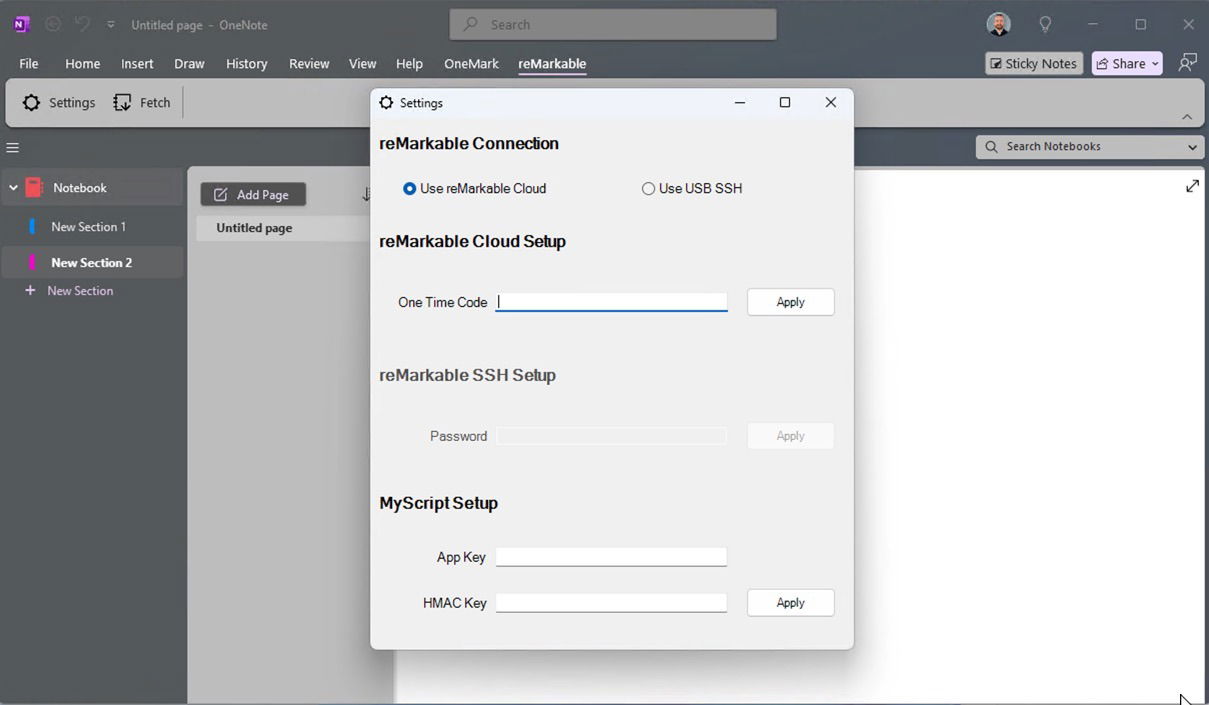
Task: Click Add Page button
Action: click(253, 195)
